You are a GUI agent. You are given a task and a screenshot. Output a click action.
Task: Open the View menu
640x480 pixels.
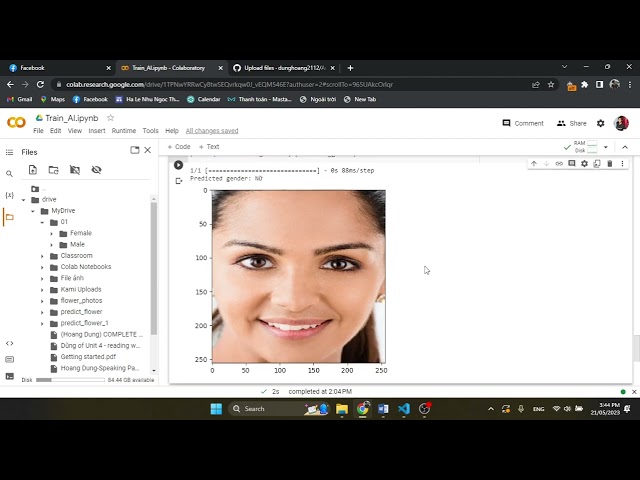75,131
